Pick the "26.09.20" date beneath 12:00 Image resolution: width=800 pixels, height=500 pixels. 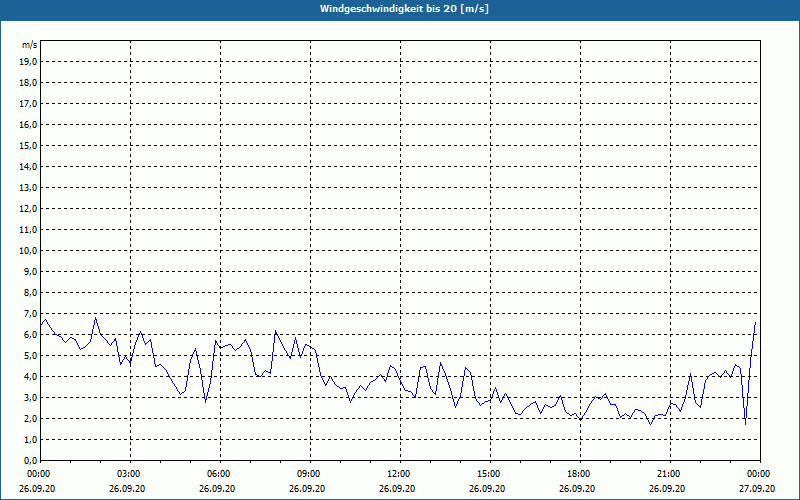point(397,488)
